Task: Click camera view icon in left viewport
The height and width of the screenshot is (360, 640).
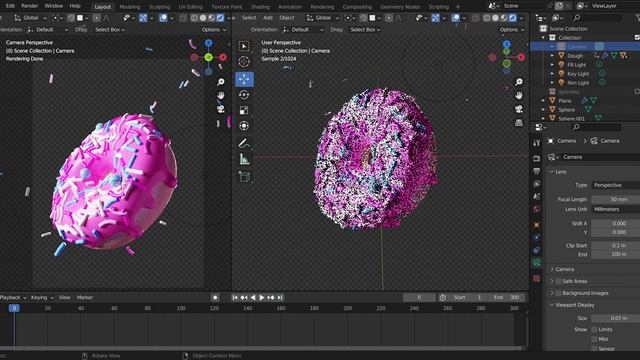Action: click(x=221, y=109)
